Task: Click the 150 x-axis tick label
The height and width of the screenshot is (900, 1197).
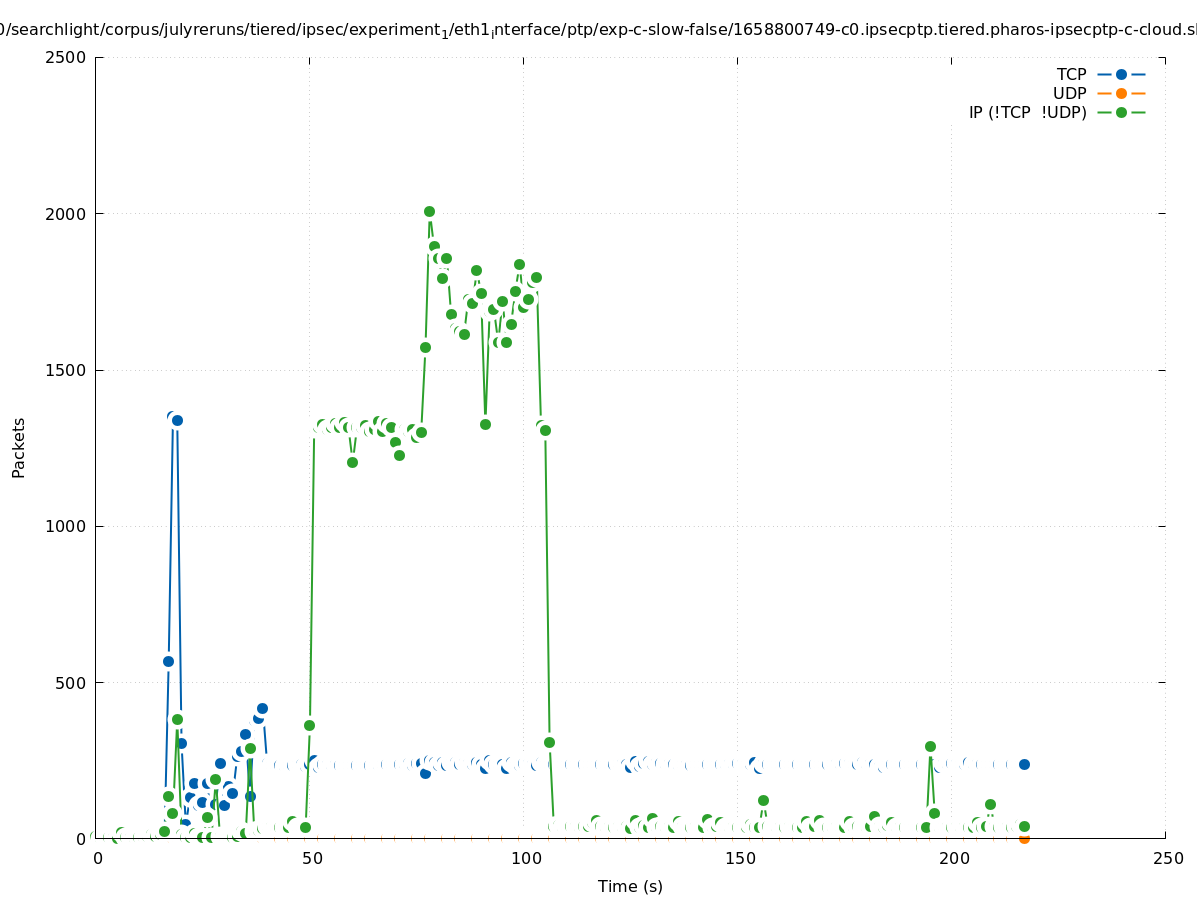Action: point(739,858)
